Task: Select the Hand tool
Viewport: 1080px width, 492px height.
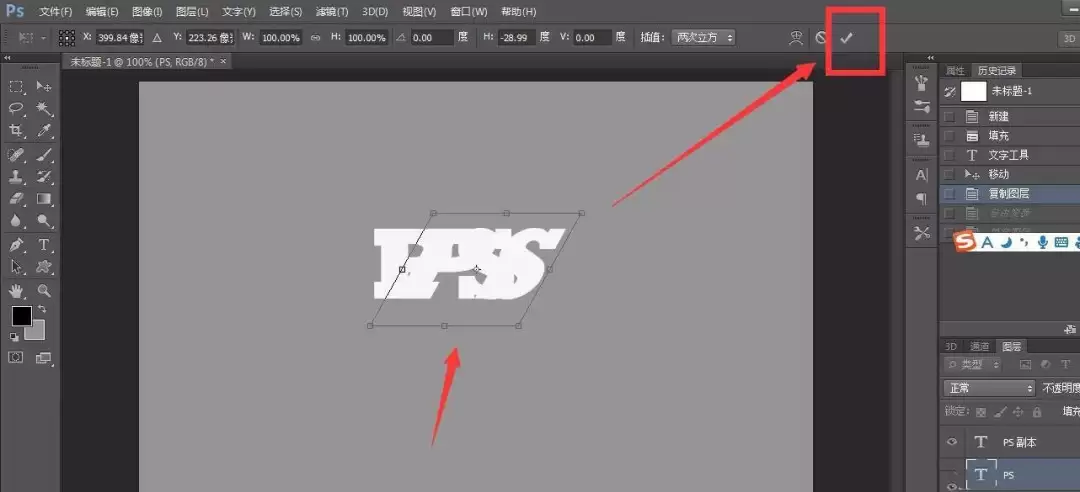Action: 17,291
